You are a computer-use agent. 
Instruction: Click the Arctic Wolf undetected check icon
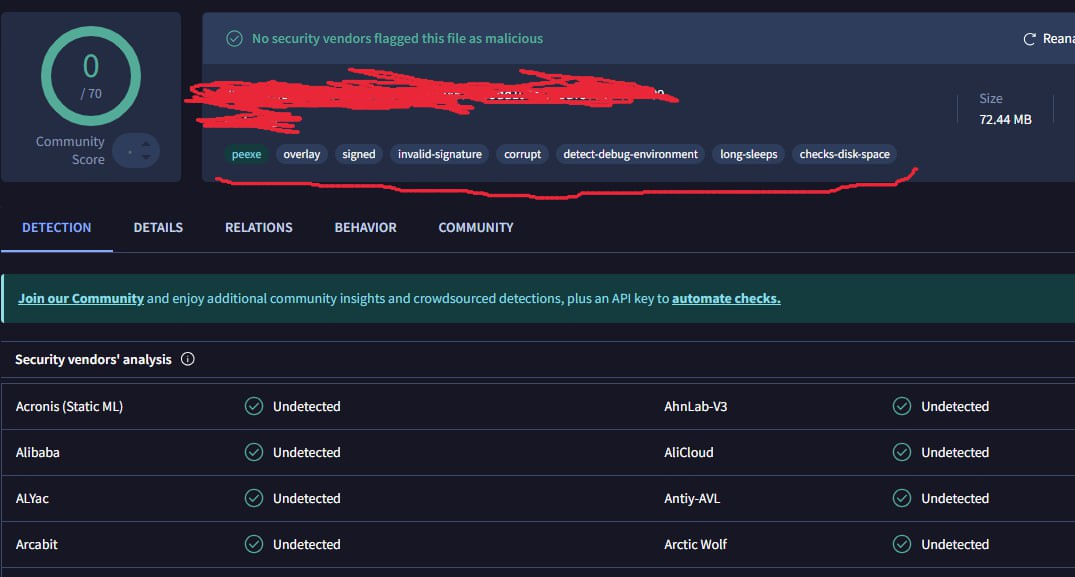902,544
